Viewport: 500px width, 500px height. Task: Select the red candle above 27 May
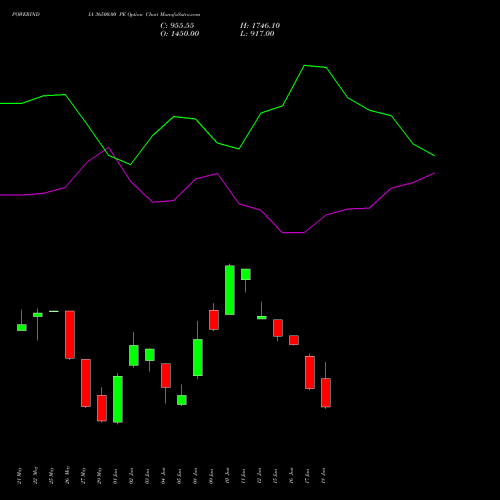pyautogui.click(x=86, y=383)
